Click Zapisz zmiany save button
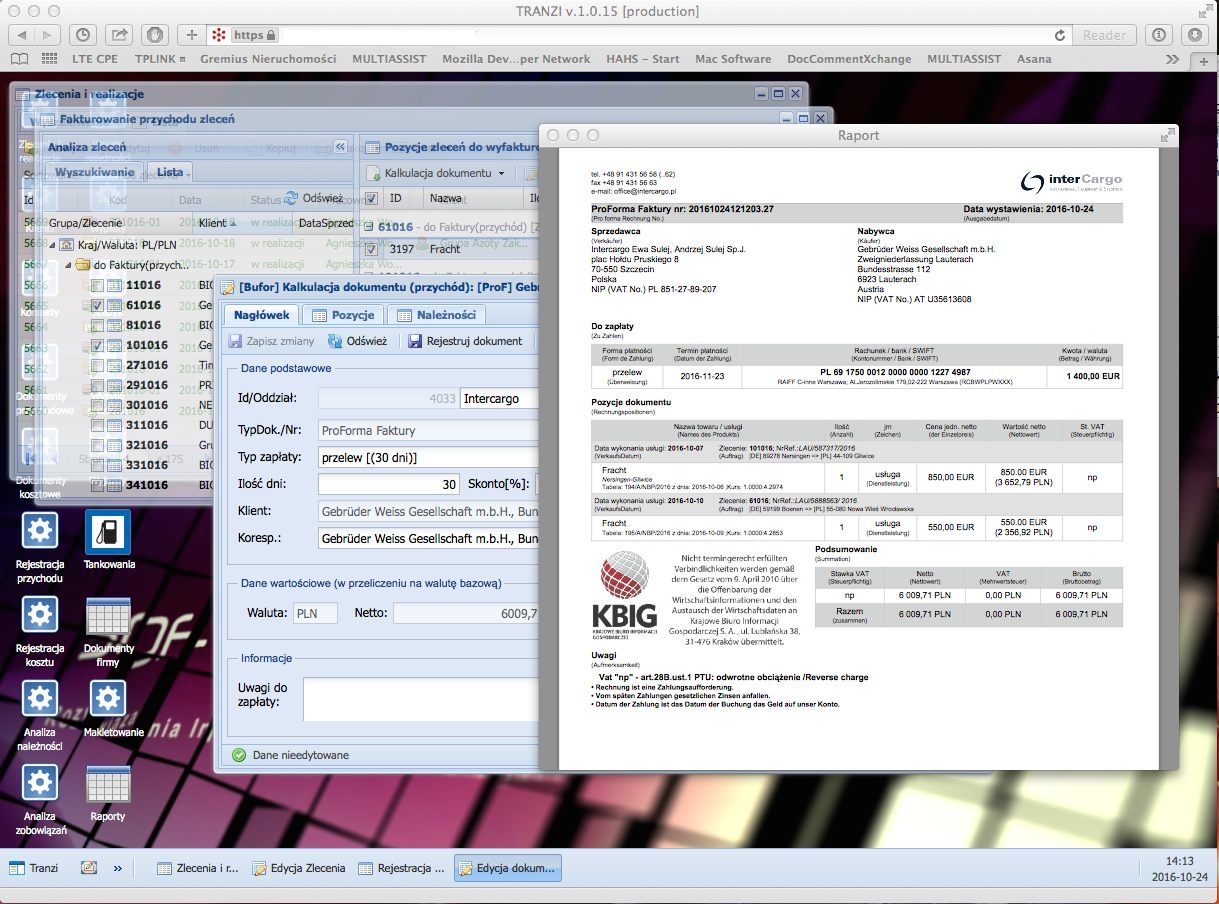1219x904 pixels. pos(271,341)
